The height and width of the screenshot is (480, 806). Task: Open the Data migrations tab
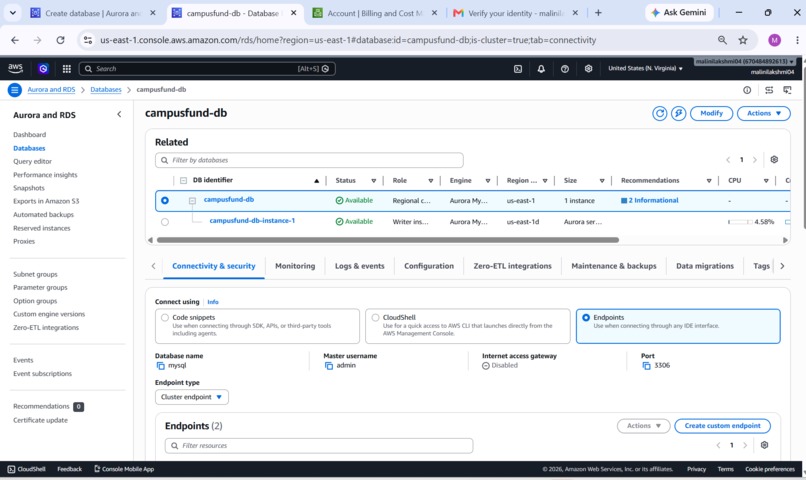point(705,266)
